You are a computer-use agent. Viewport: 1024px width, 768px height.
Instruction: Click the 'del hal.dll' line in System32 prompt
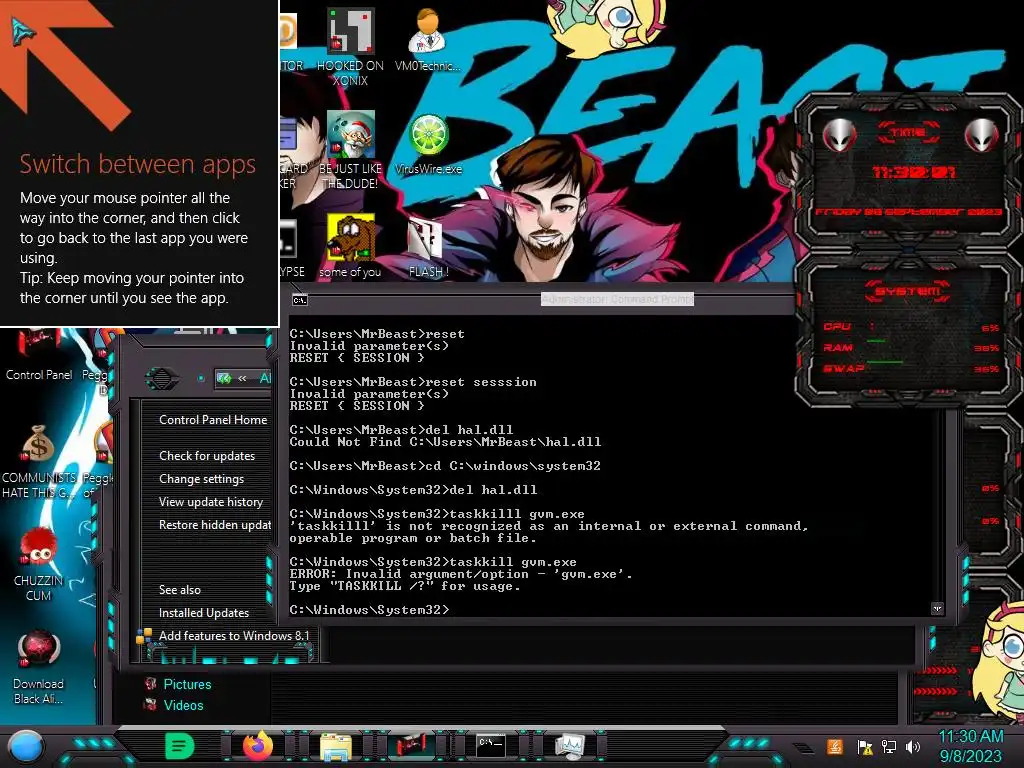coord(413,490)
